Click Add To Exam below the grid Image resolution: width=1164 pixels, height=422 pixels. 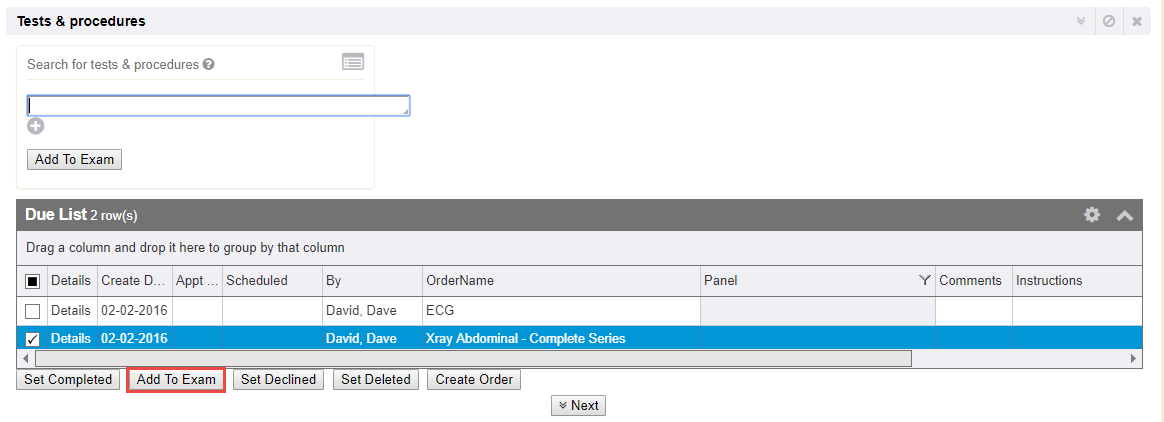(x=176, y=380)
